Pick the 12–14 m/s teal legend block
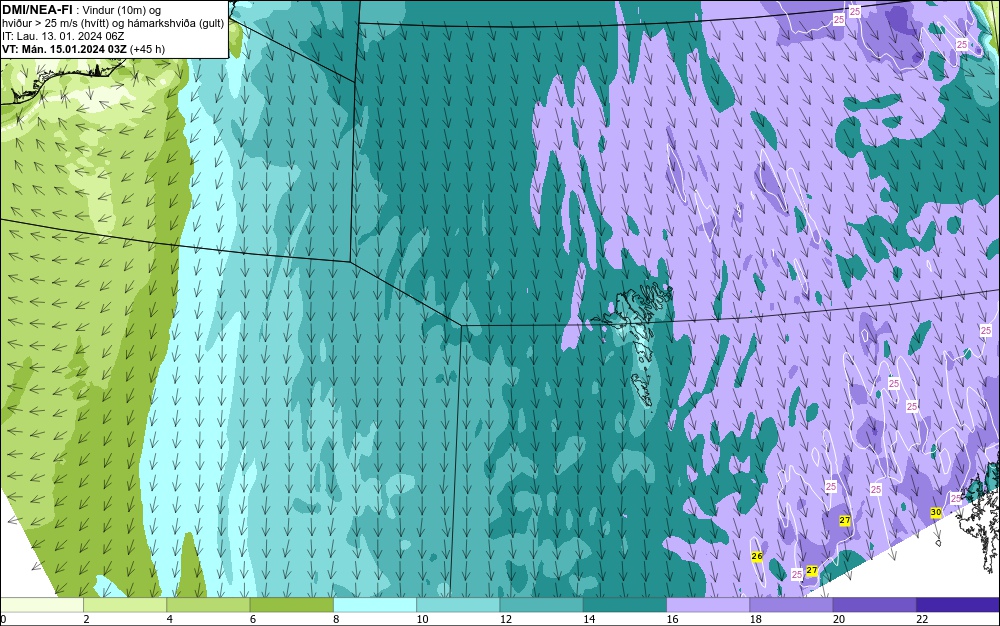 coord(541,605)
